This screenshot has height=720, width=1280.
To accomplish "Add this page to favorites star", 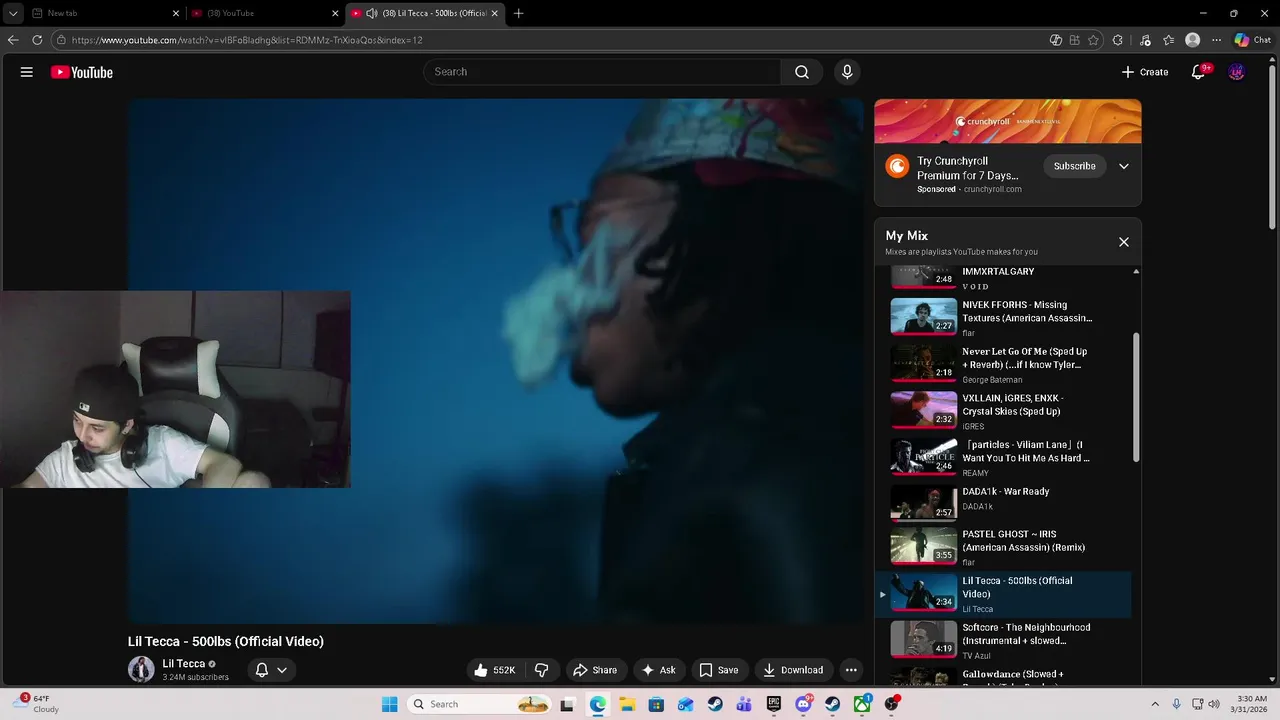I will (1093, 40).
